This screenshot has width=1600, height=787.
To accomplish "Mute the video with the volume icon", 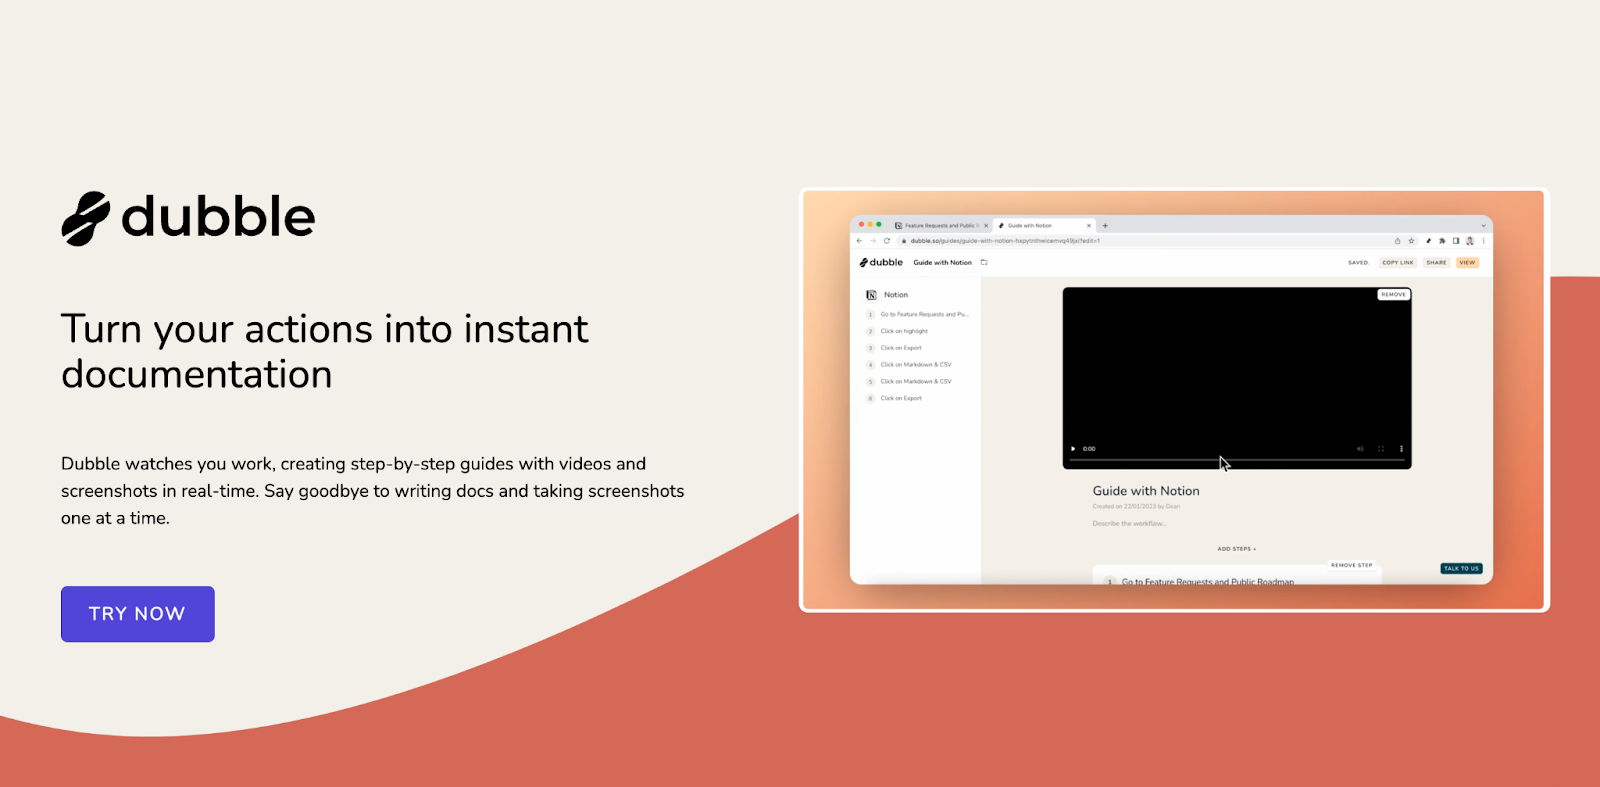I will click(x=1360, y=449).
